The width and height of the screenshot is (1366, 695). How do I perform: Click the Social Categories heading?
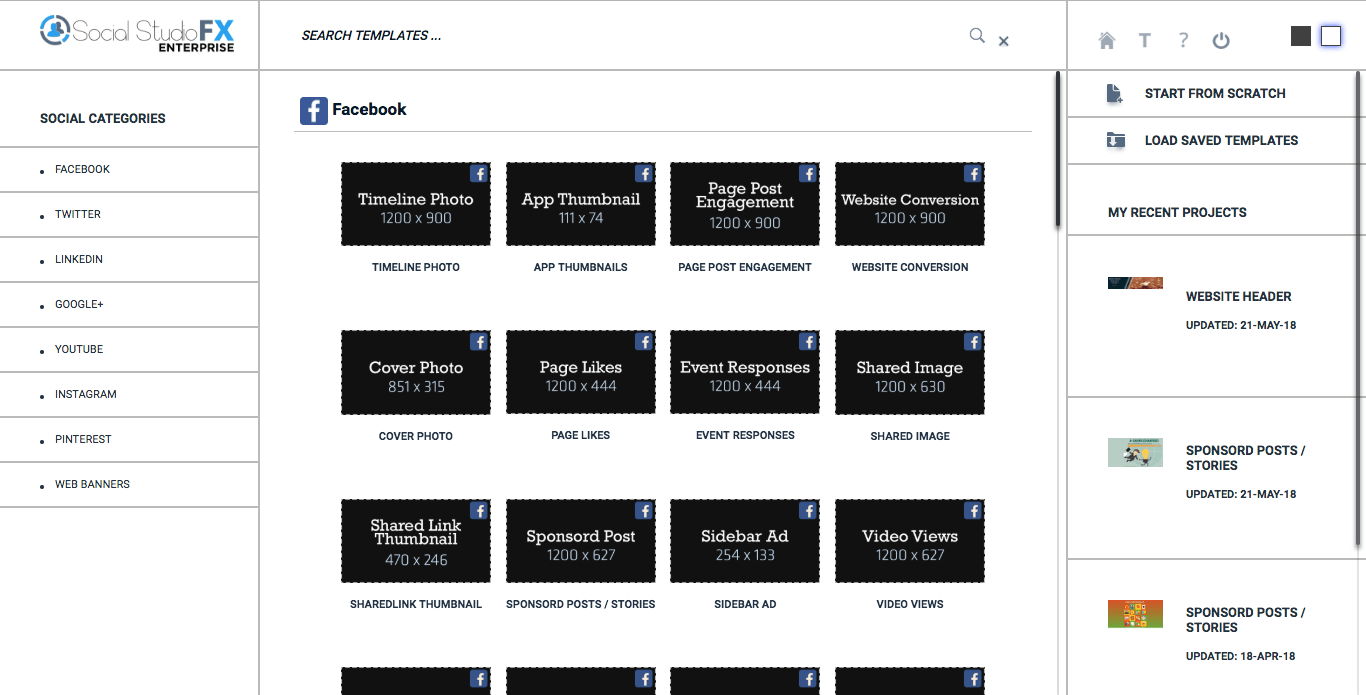click(103, 119)
